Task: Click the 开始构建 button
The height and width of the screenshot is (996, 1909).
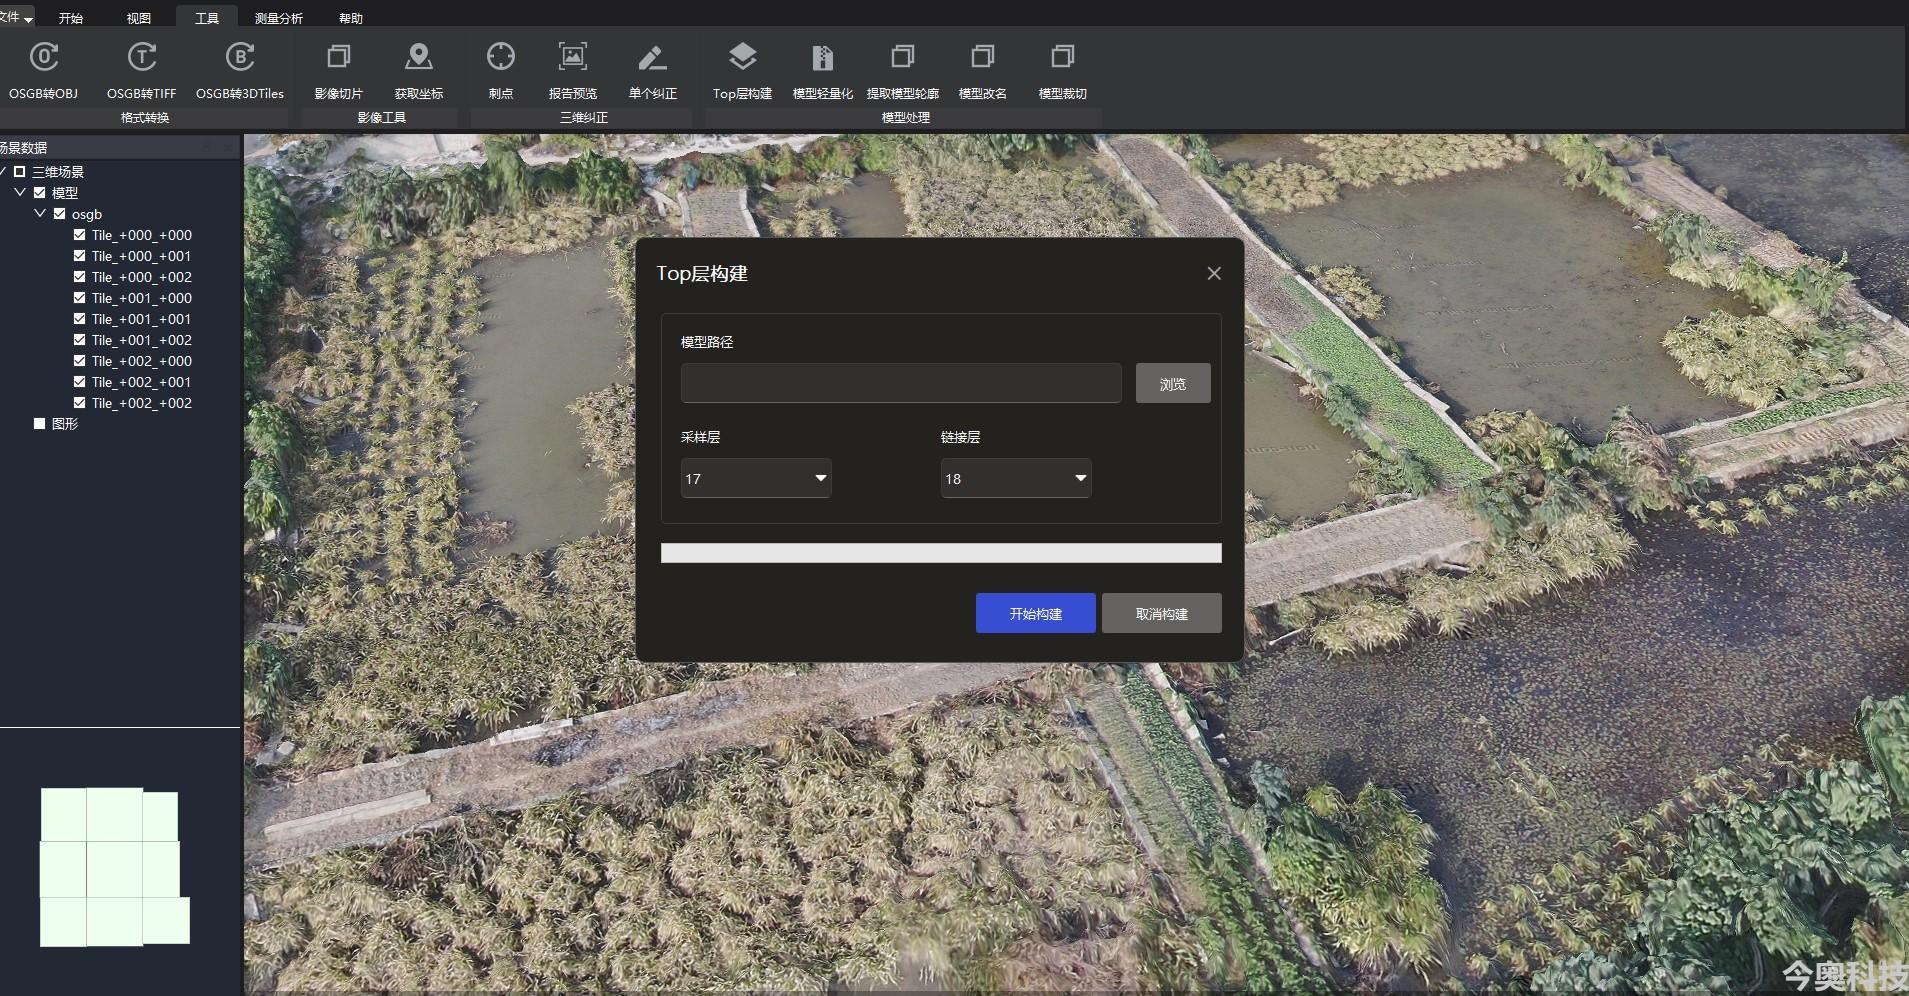Action: point(1036,613)
